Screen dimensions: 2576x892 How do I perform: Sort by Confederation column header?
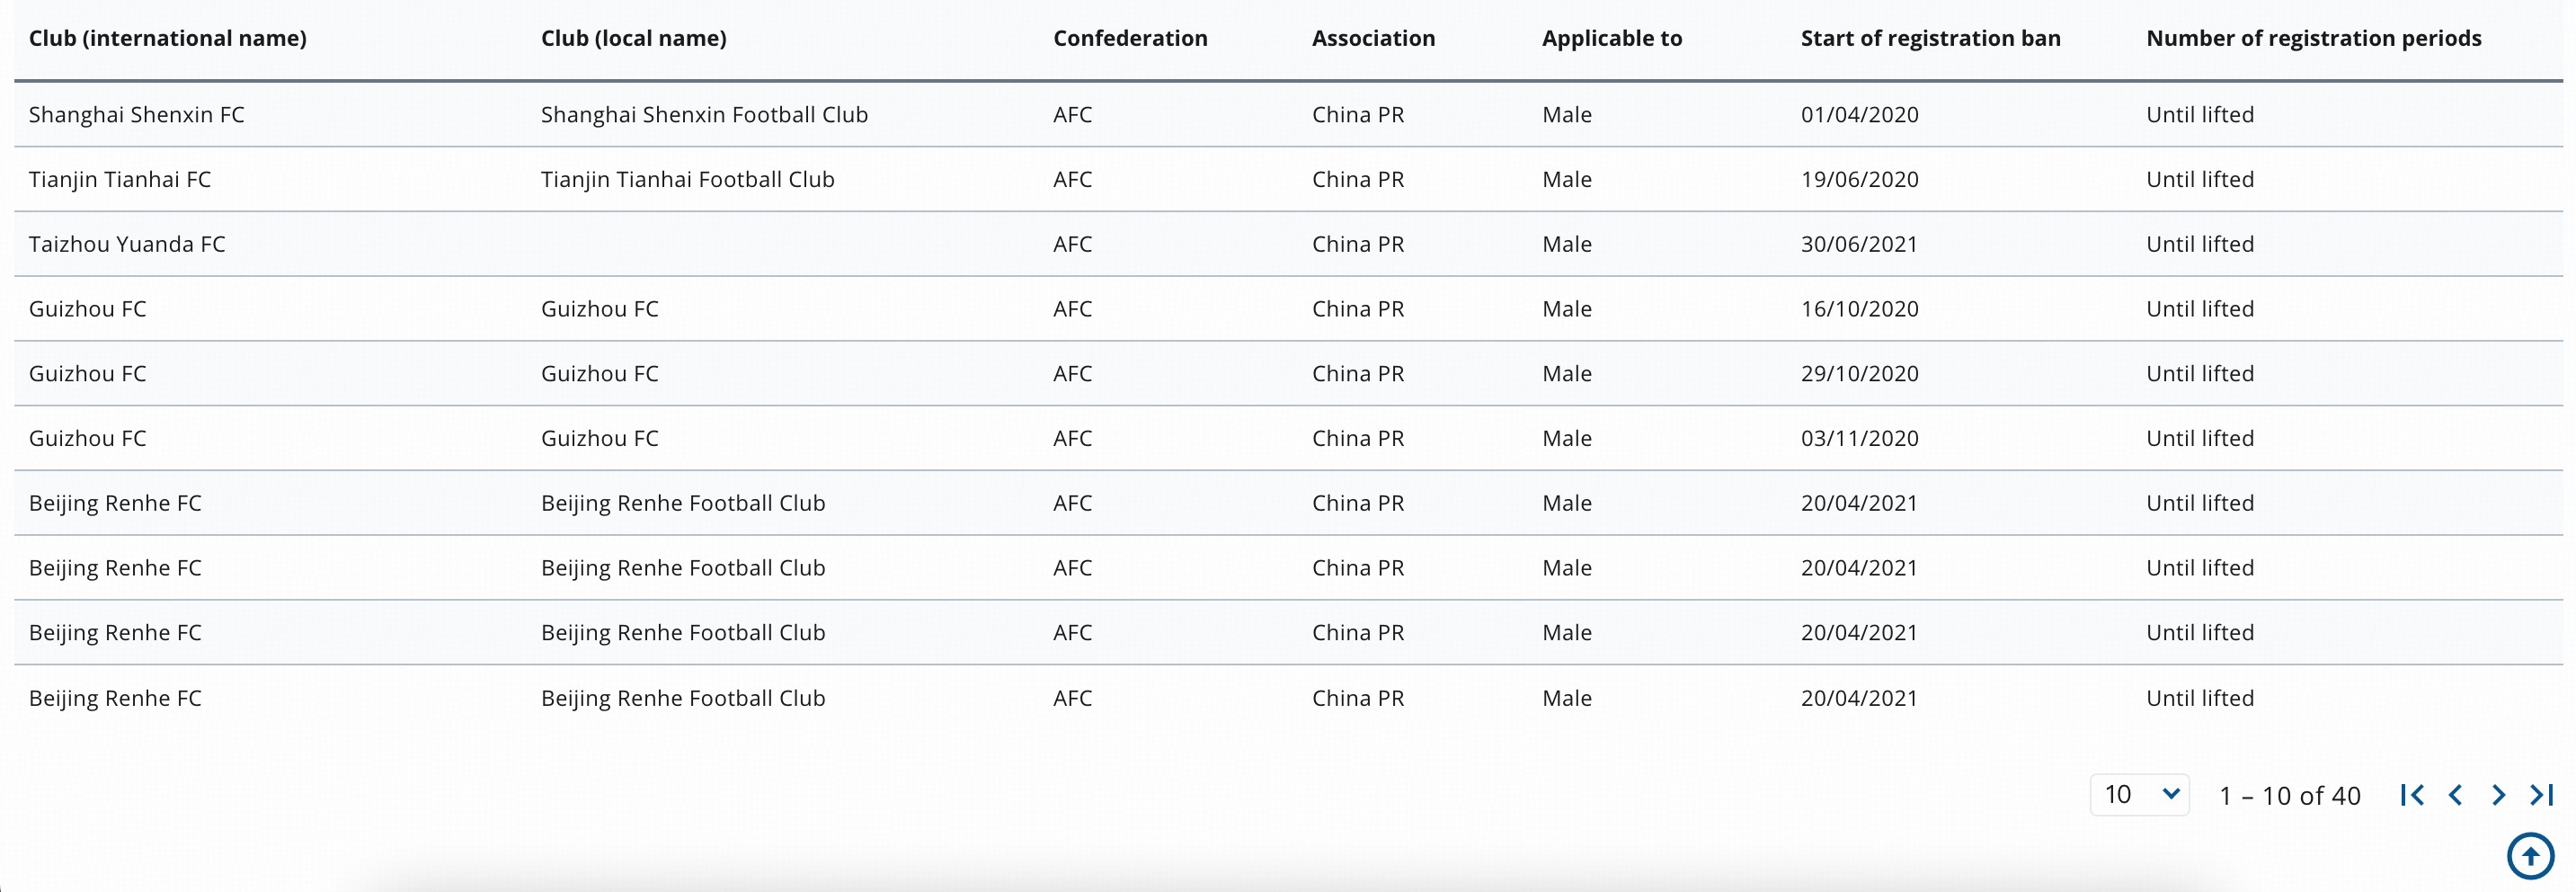coord(1130,38)
